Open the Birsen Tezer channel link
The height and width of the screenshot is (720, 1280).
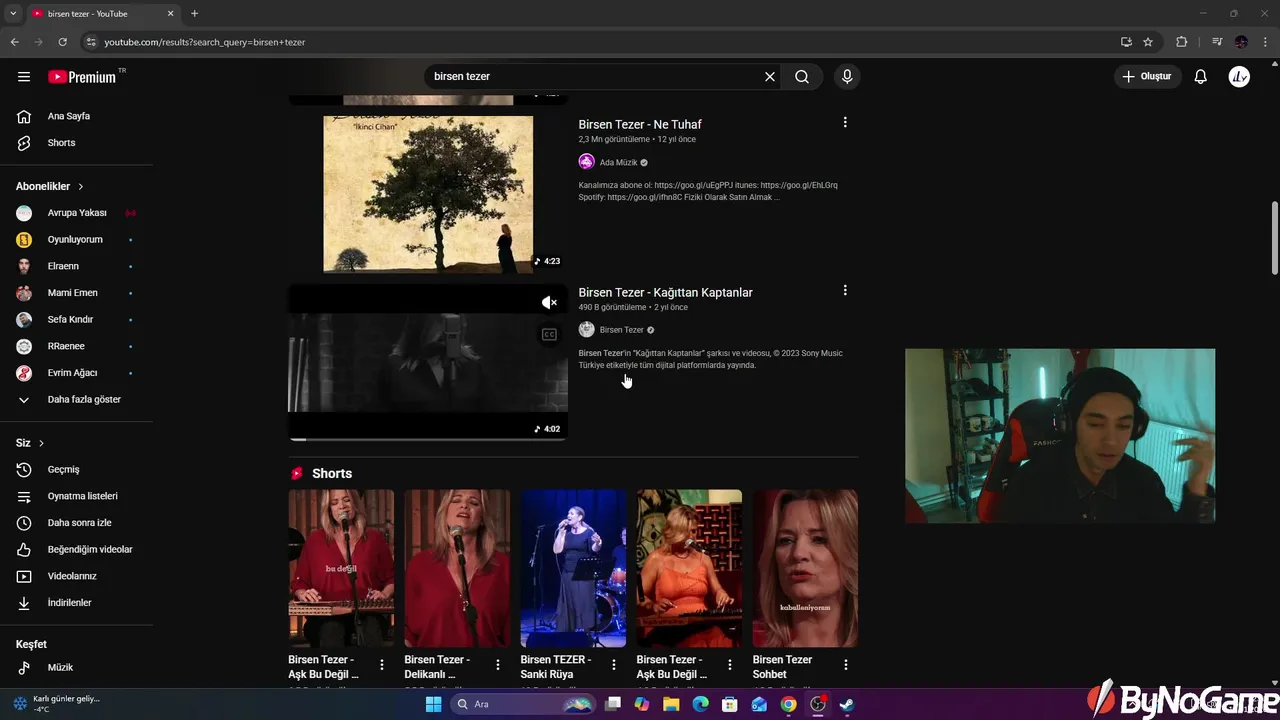click(x=621, y=330)
